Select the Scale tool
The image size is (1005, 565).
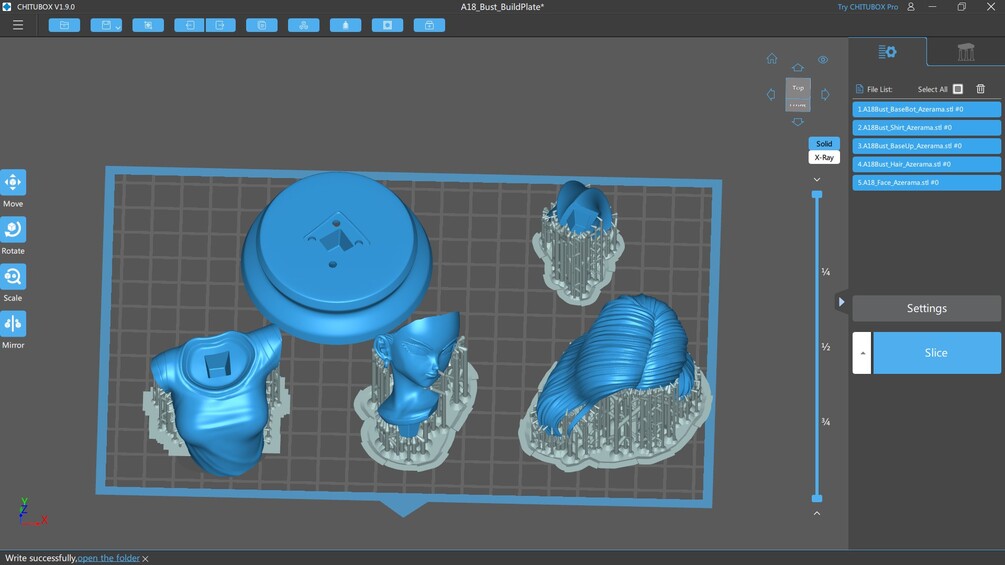click(13, 277)
